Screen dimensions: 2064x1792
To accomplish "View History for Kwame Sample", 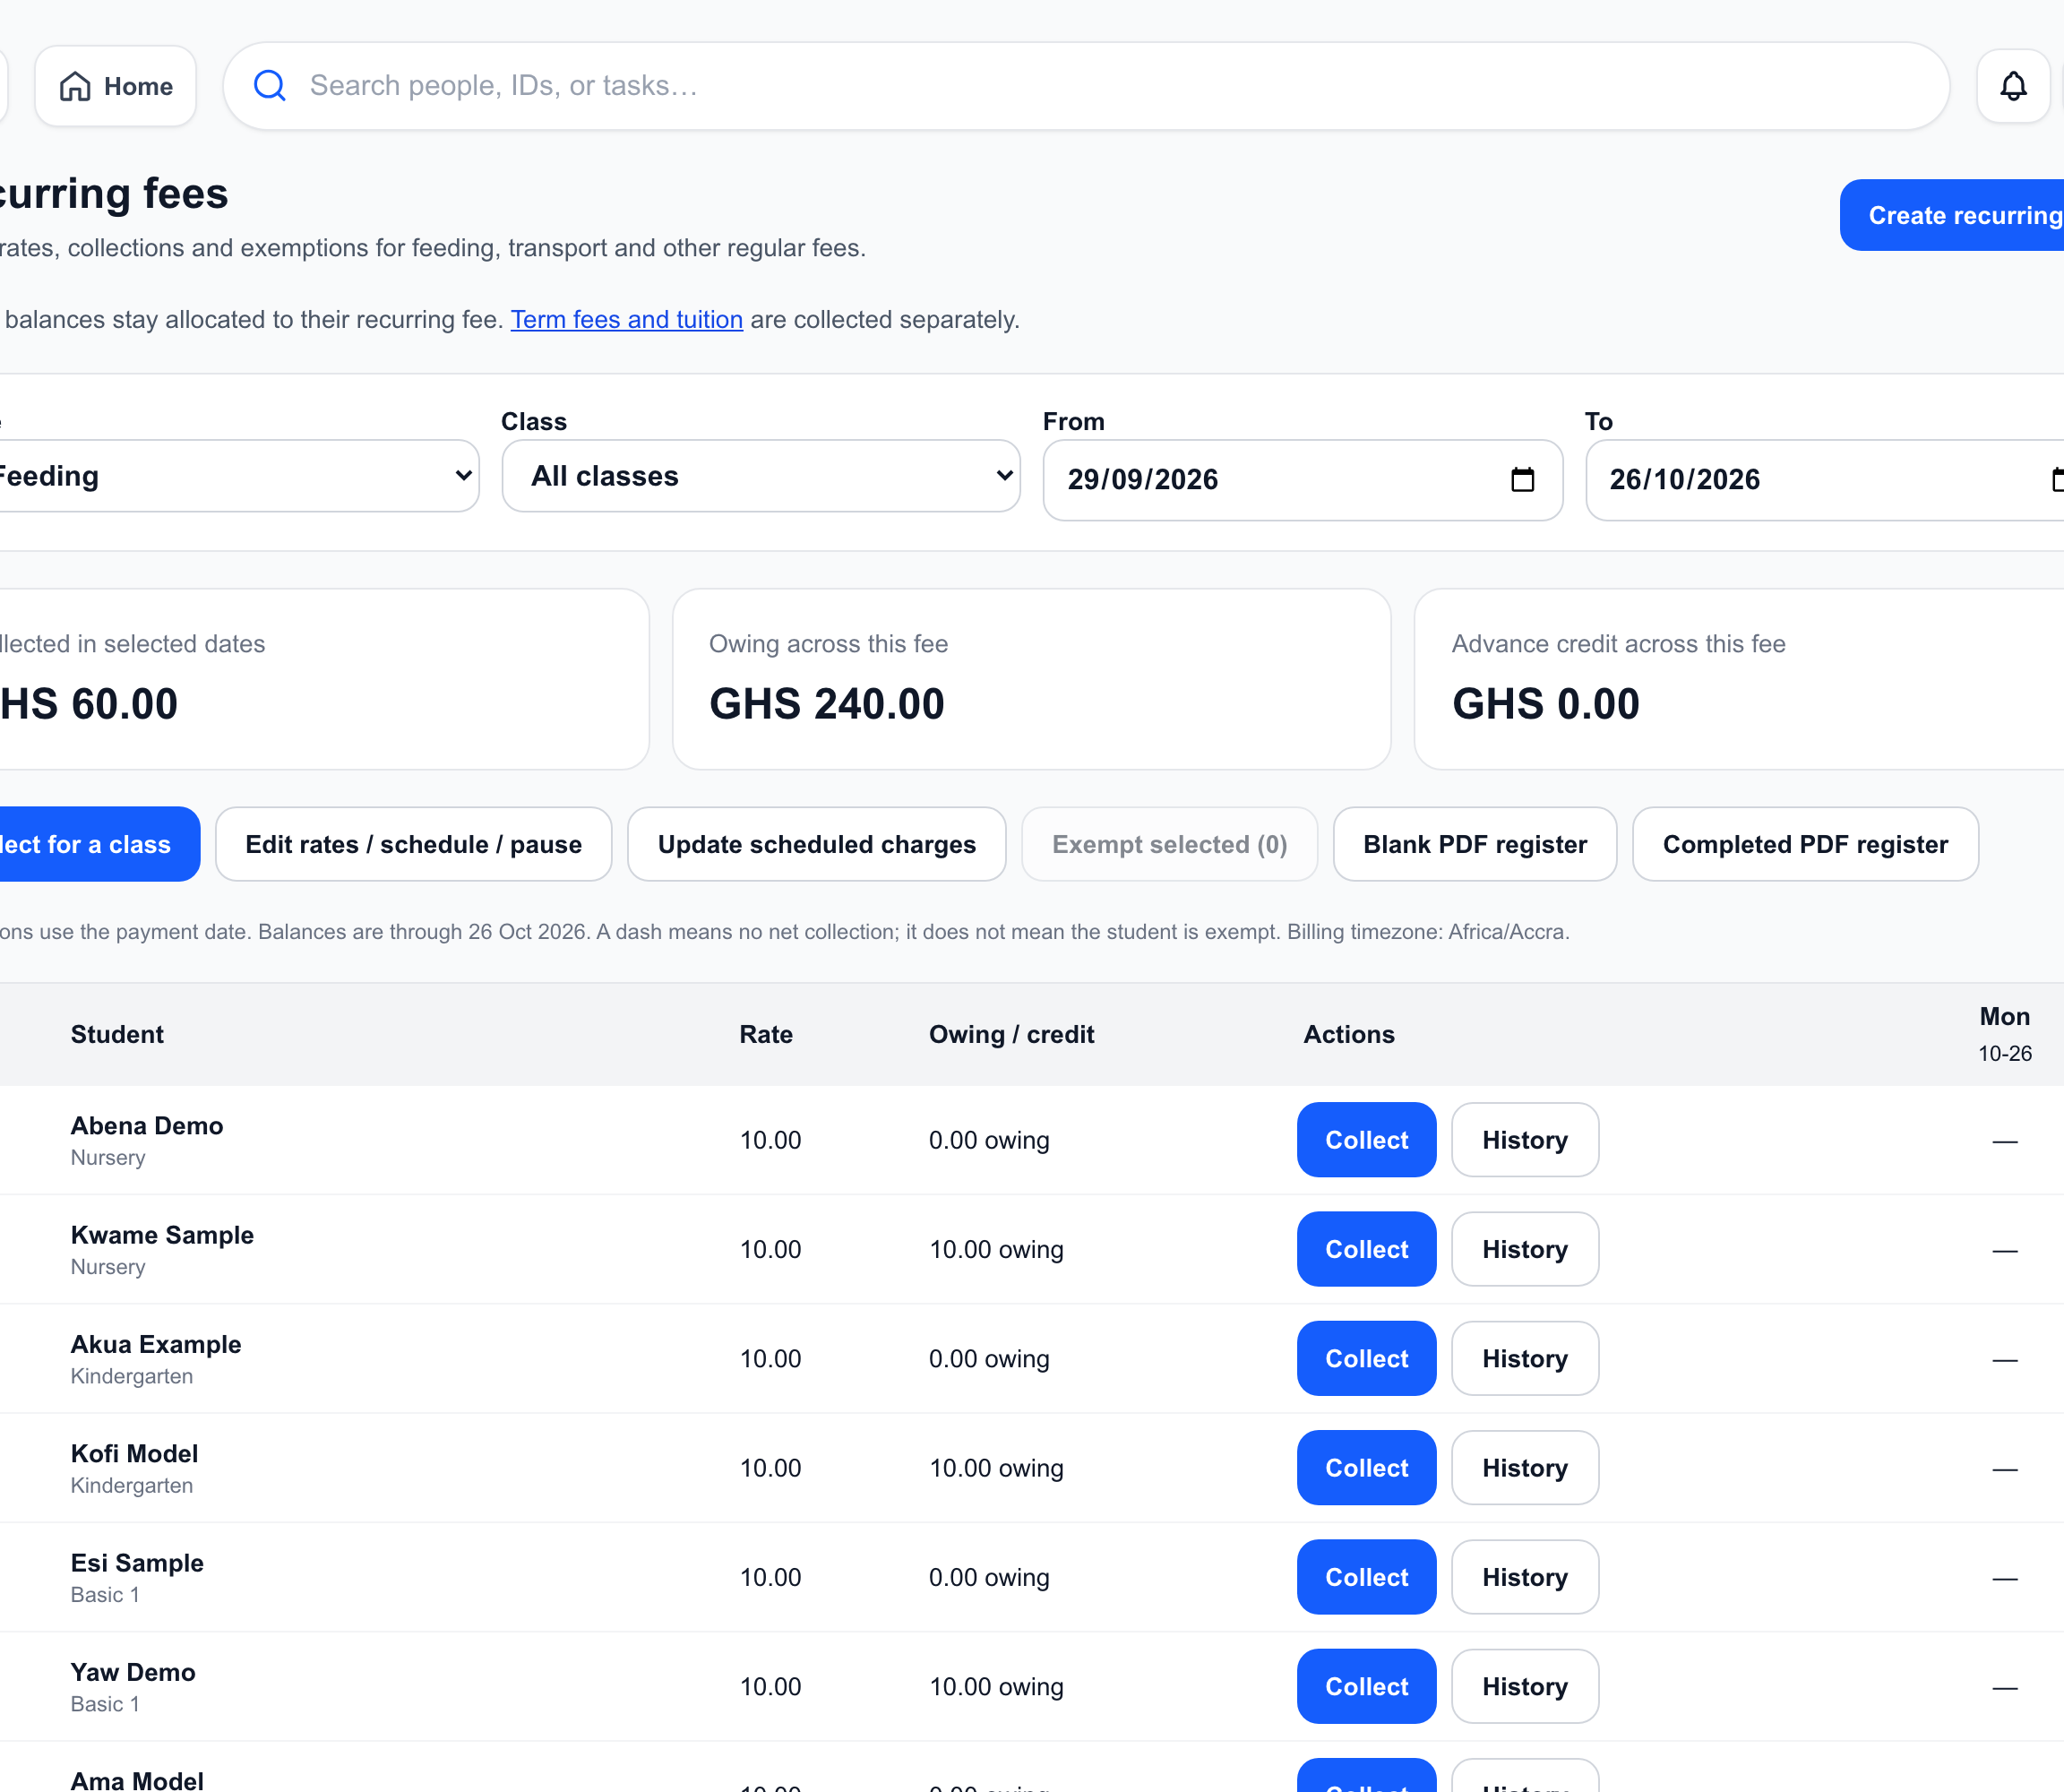I will pyautogui.click(x=1525, y=1249).
